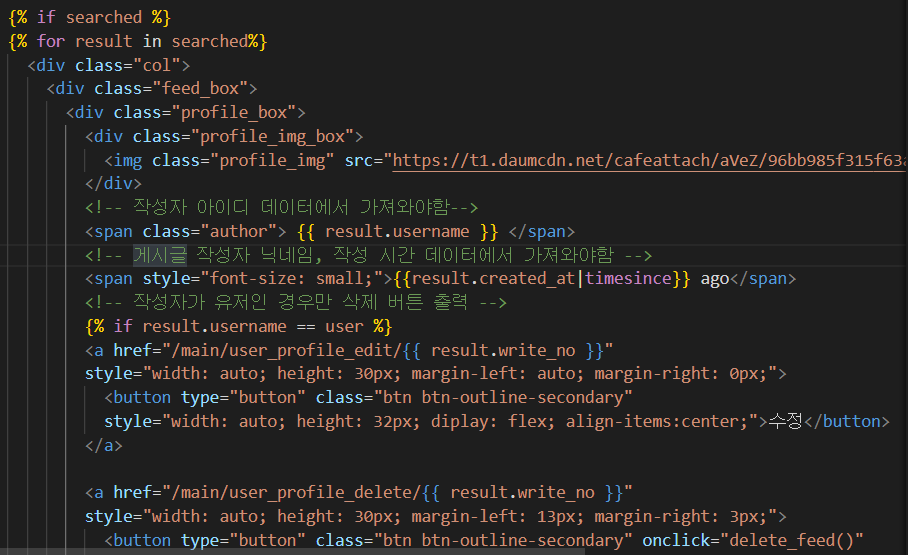Click the 'timesince' filter name

tap(628, 279)
